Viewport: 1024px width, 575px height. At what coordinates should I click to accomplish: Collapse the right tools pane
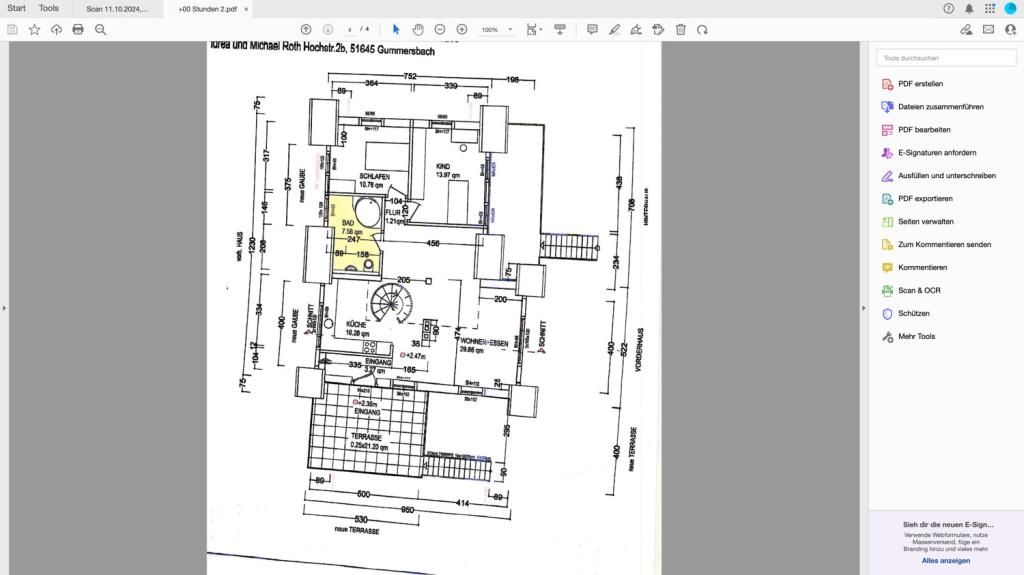[x=864, y=308]
